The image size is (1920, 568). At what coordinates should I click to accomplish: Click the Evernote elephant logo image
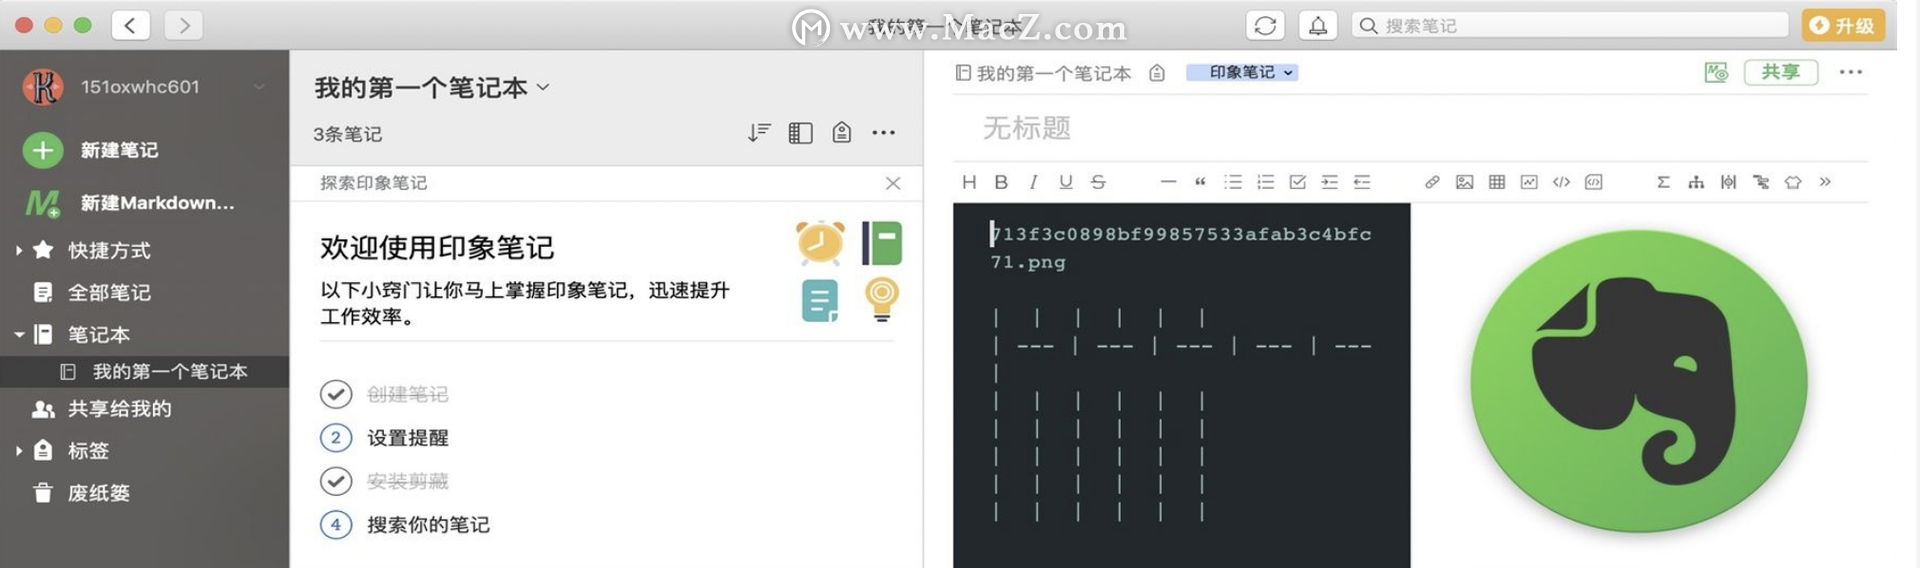[x=1639, y=381]
